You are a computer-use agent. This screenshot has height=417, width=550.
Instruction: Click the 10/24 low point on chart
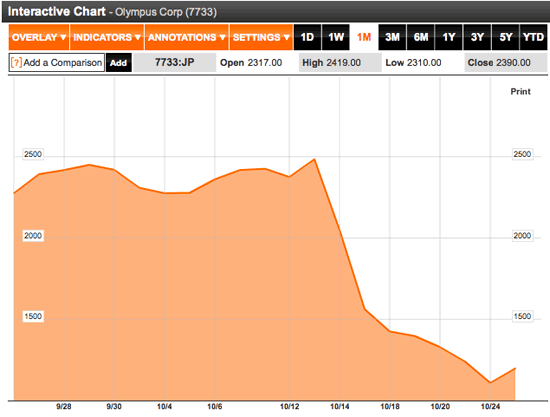(490, 383)
